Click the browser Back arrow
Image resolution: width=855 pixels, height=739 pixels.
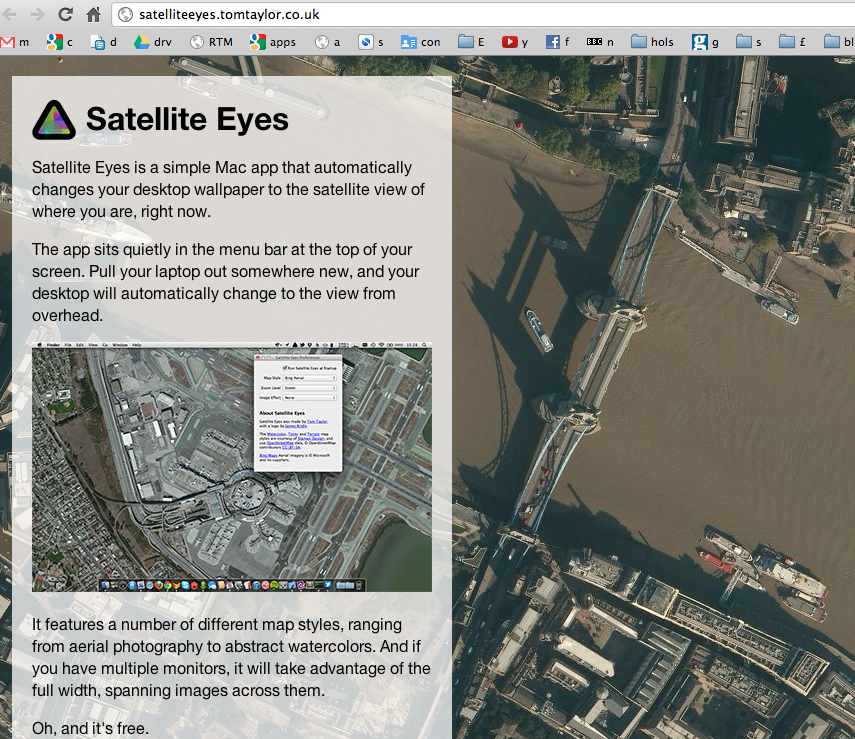tap(9, 15)
